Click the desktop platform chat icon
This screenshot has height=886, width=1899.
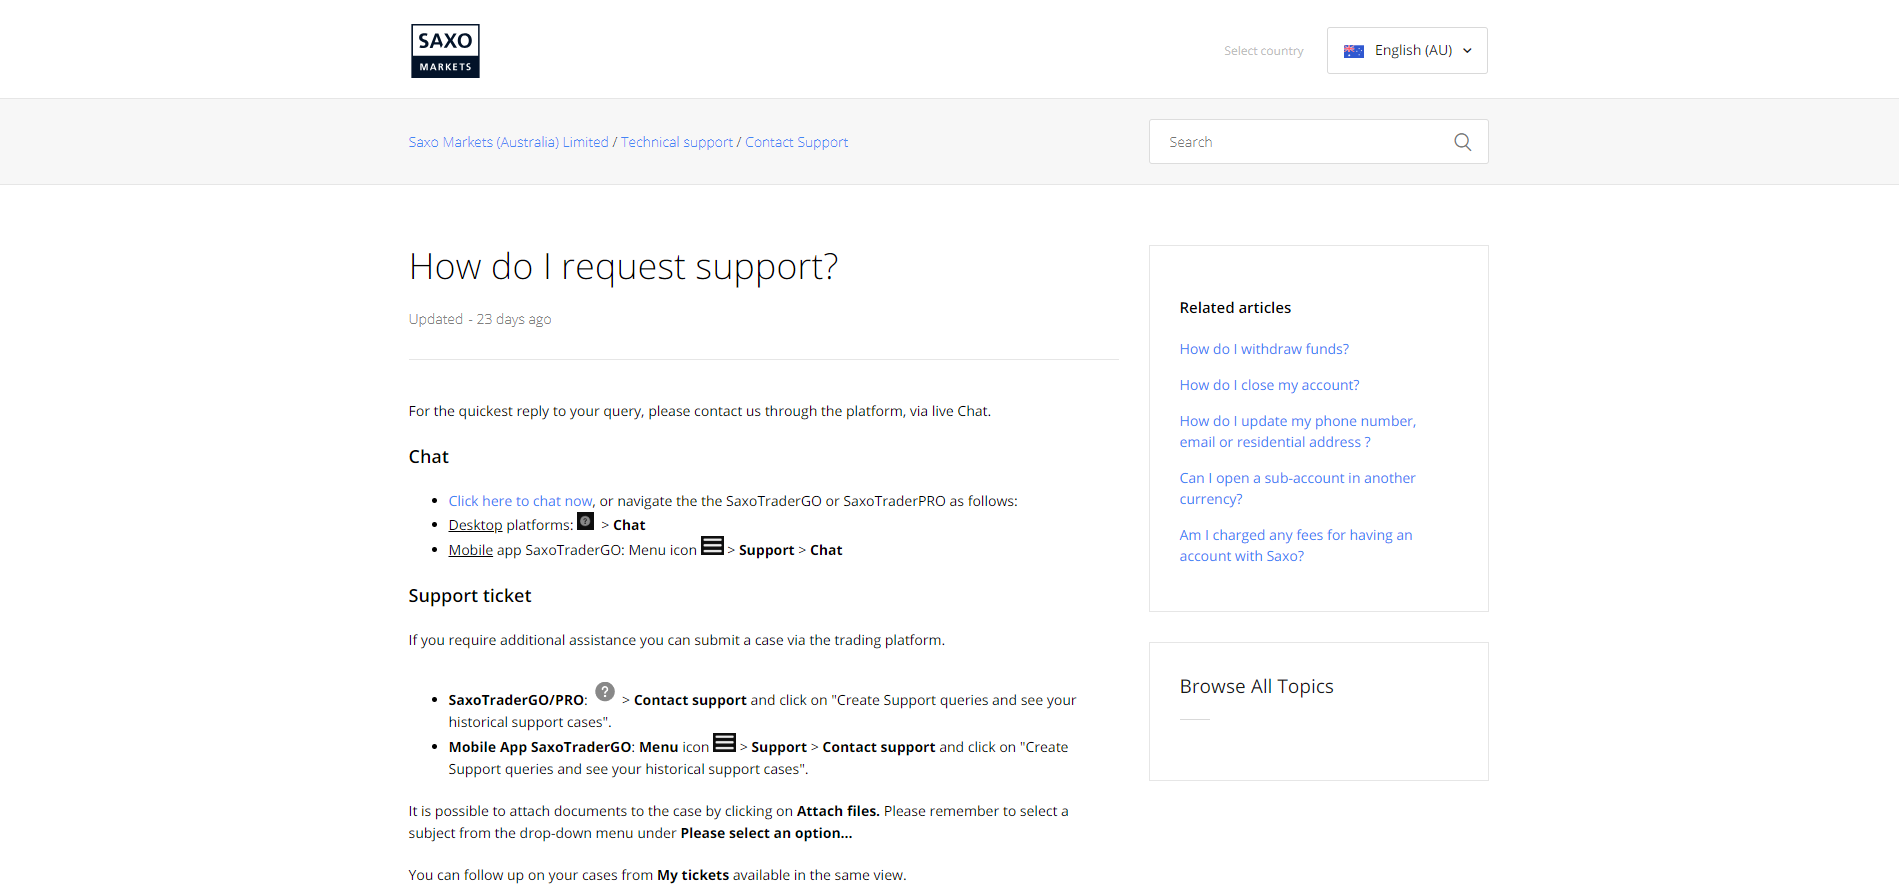[586, 522]
